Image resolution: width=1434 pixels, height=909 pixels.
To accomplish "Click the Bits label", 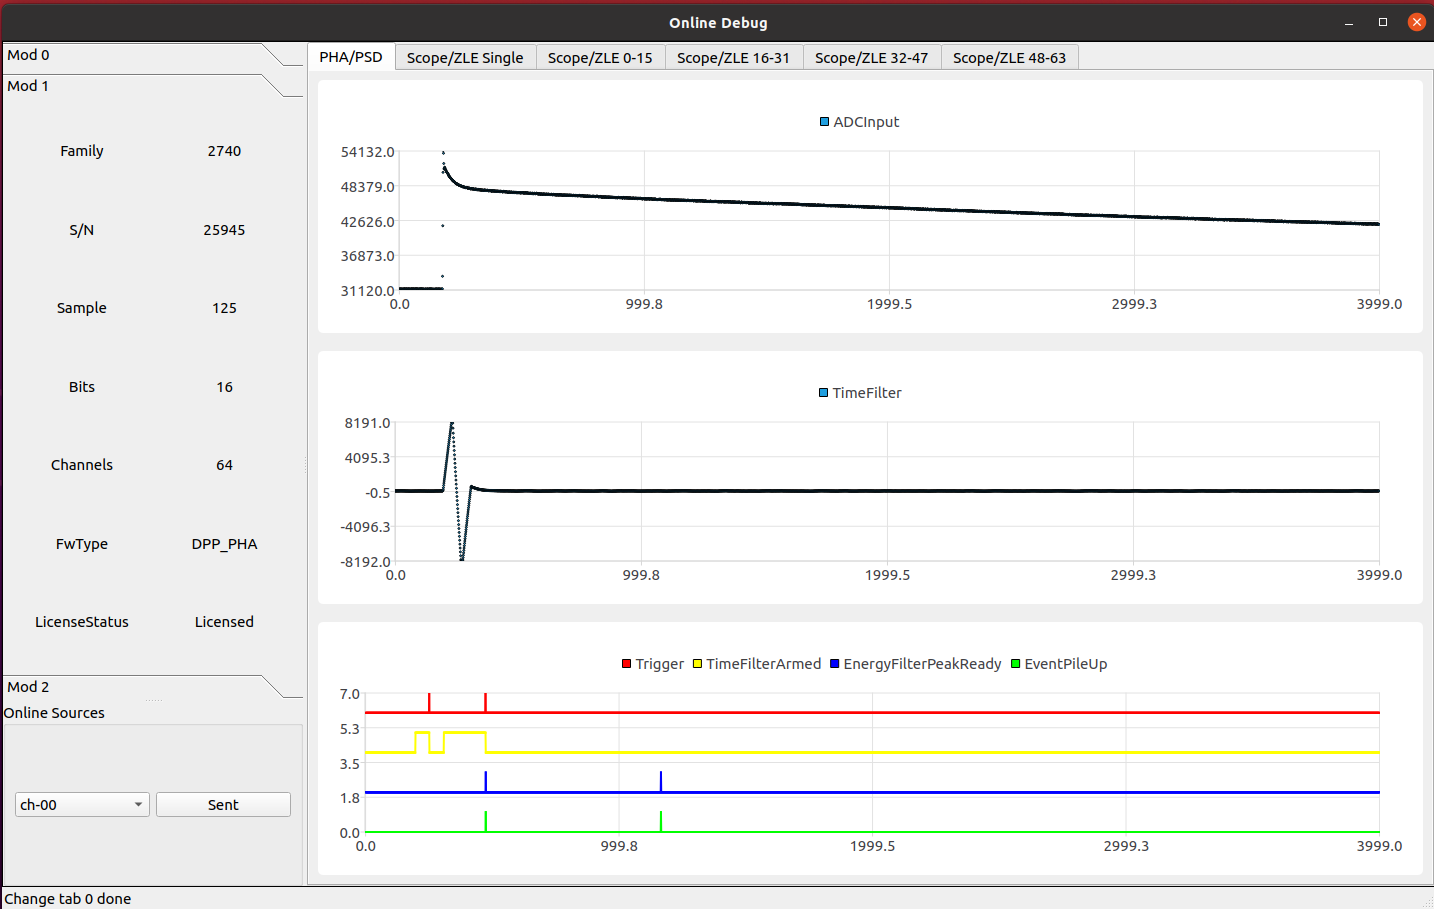I will point(82,387).
